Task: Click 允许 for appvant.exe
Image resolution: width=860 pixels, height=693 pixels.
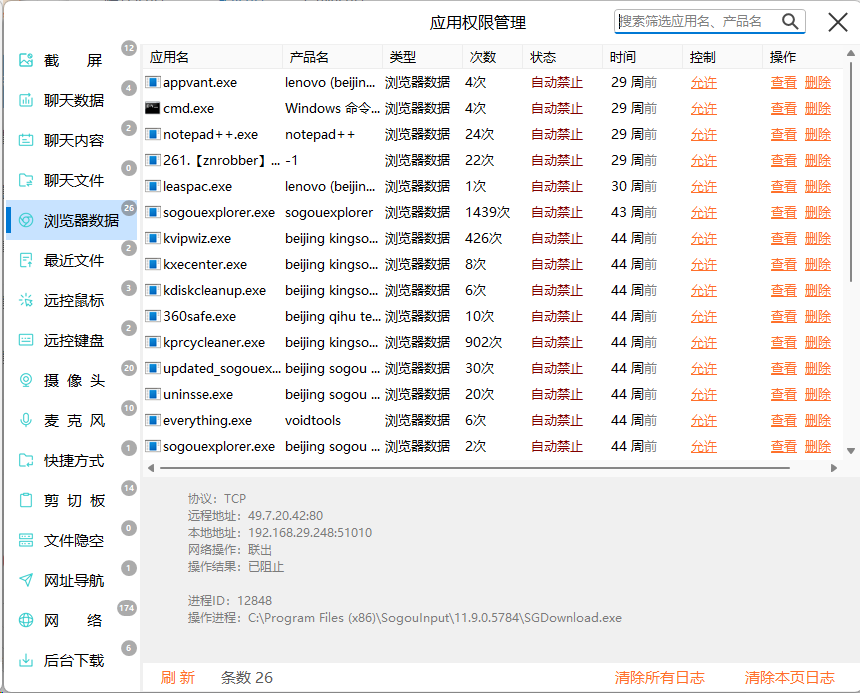Action: [704, 83]
